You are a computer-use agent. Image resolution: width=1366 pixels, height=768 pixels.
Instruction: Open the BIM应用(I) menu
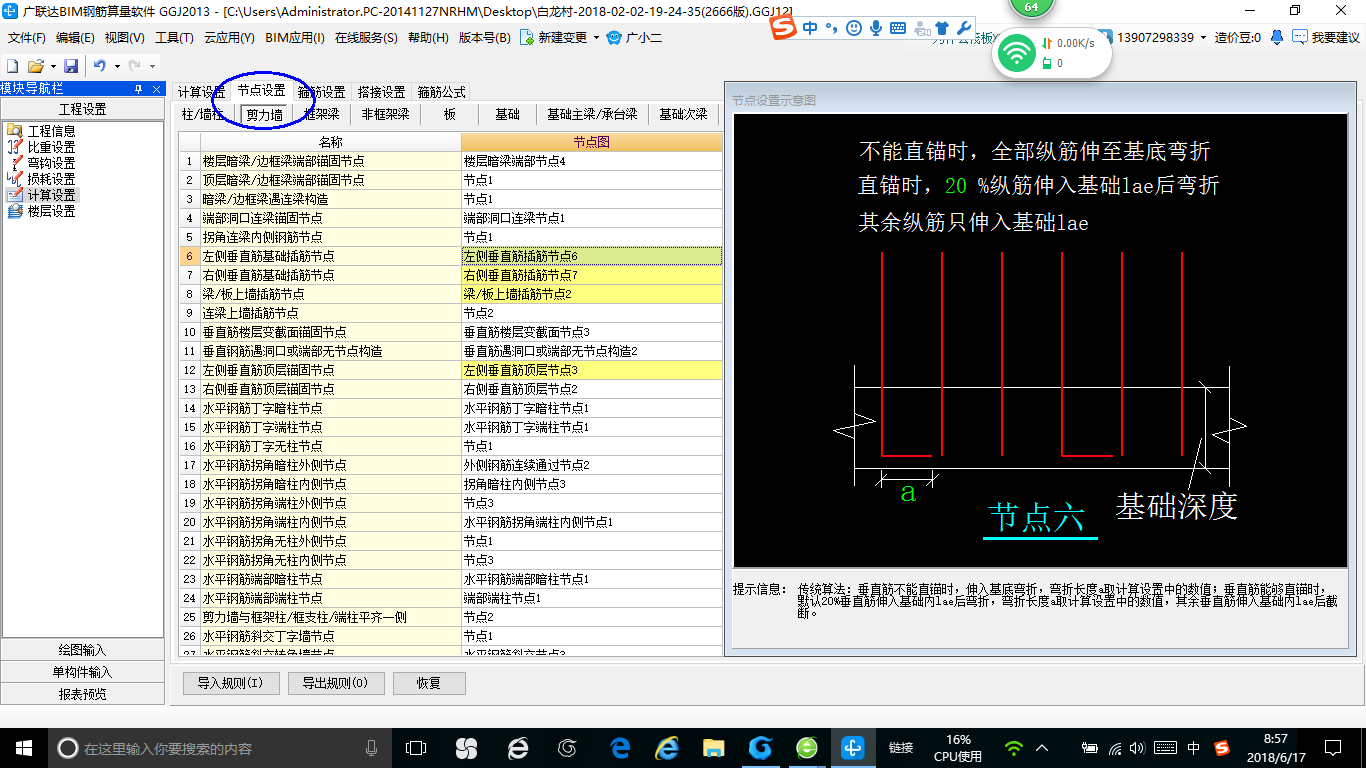(295, 38)
